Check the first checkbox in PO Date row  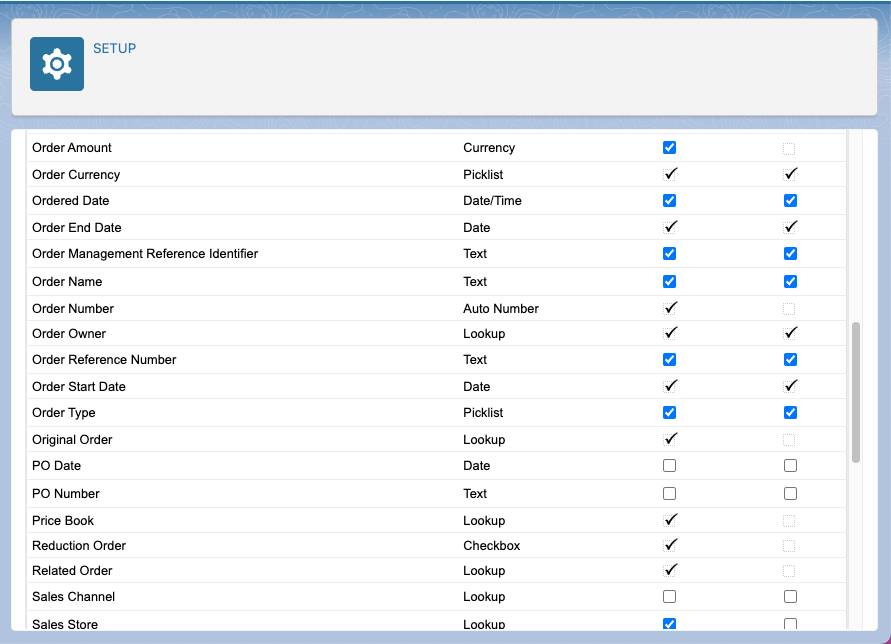tap(669, 466)
